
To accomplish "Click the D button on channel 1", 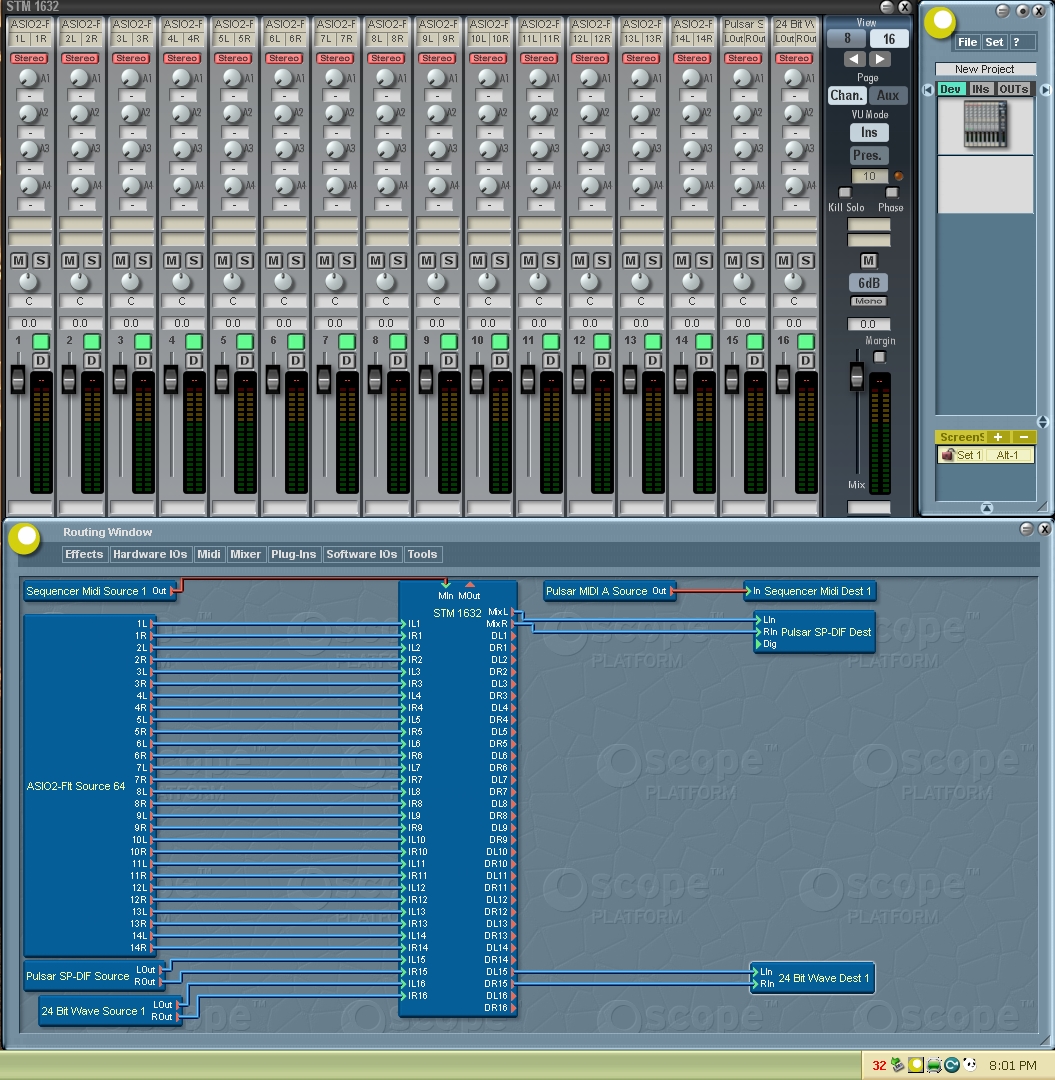I will click(41, 361).
